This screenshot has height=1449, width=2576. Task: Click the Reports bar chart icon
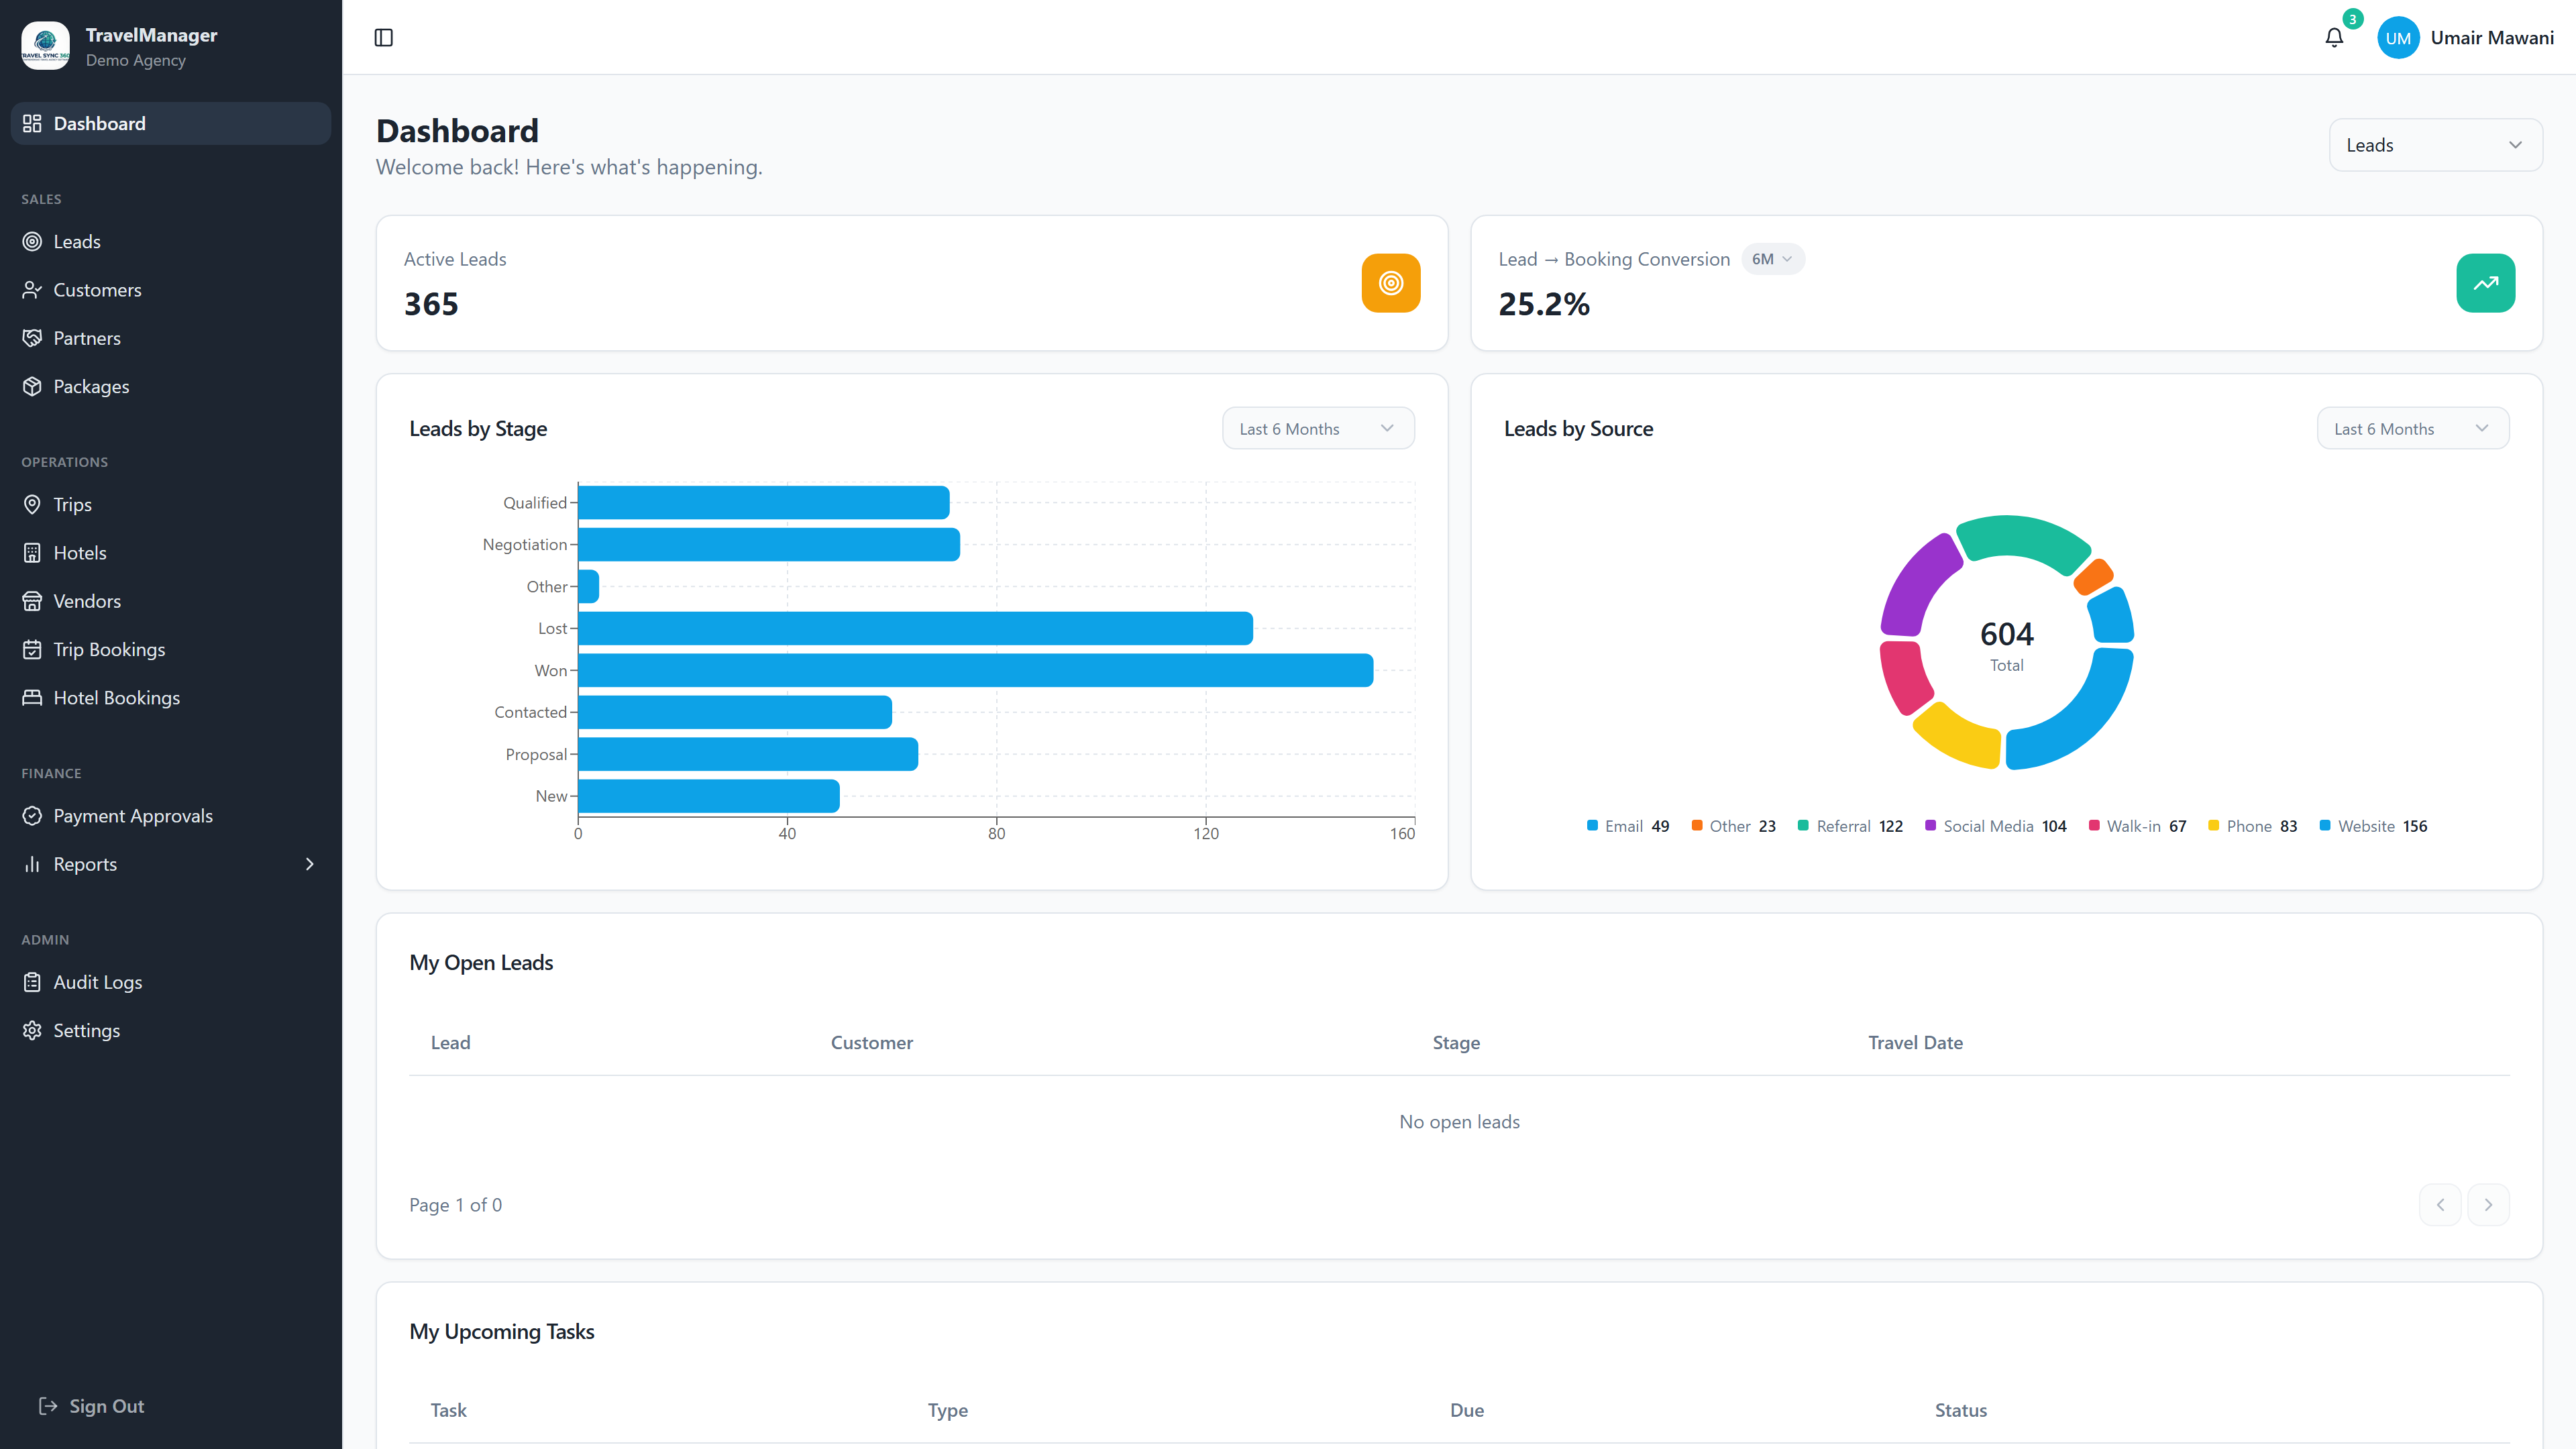point(32,864)
